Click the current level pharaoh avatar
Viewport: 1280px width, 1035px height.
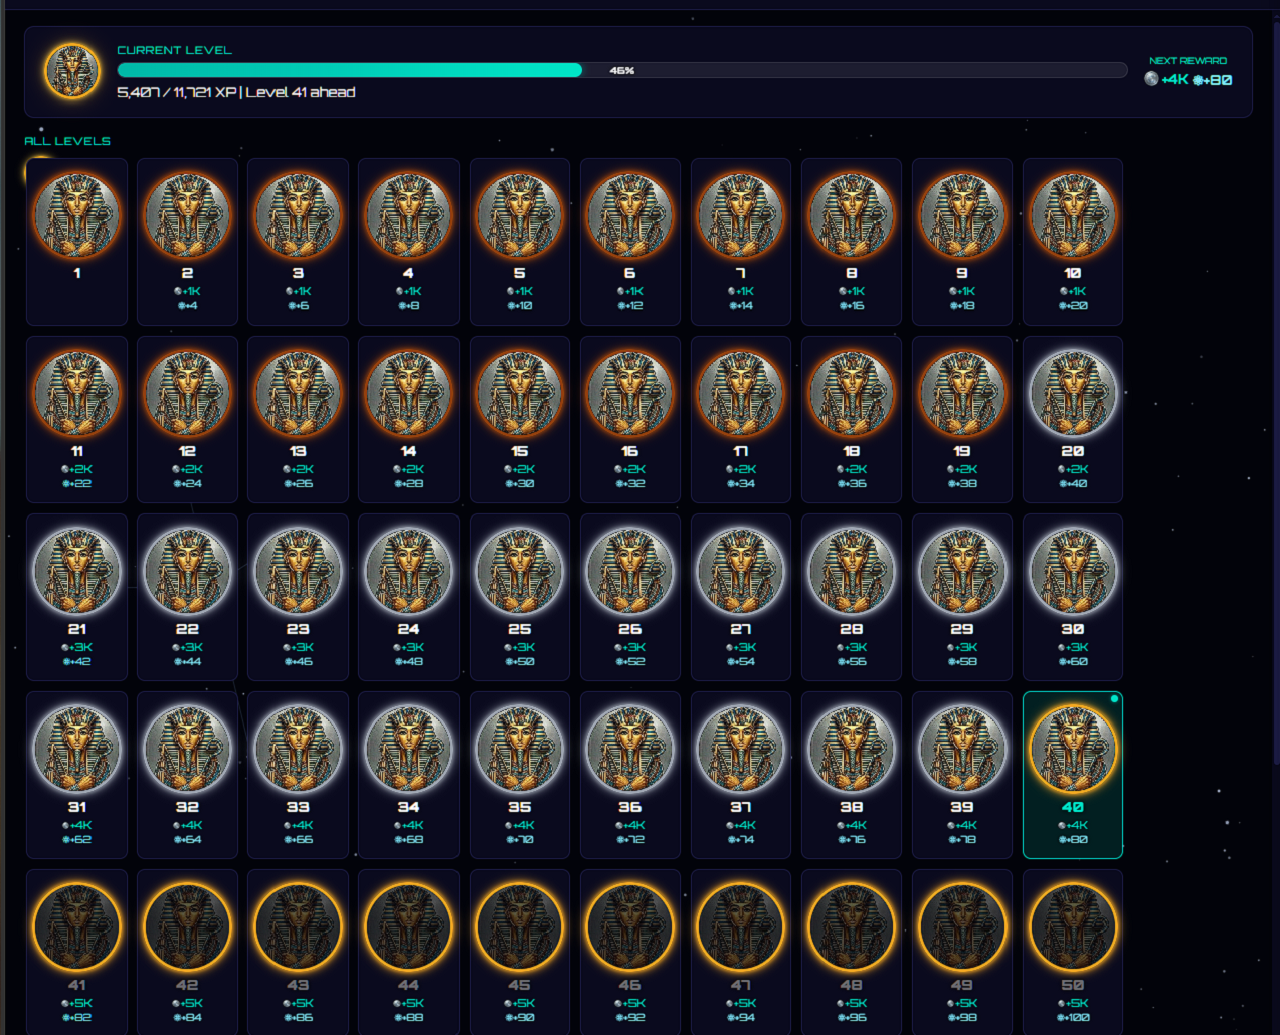click(x=72, y=71)
